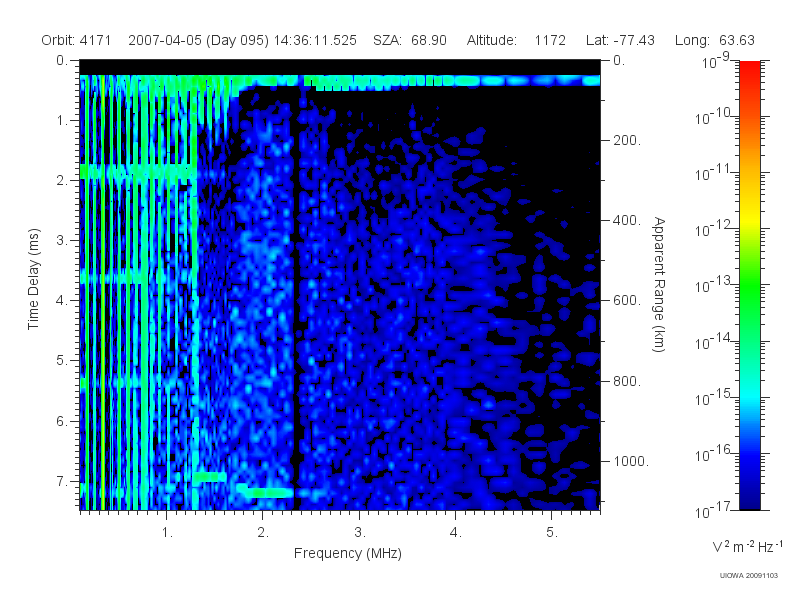Image resolution: width=800 pixels, height=600 pixels.
Task: Click the 'V² m⁻² Hz⁻¹' units label
Action: point(747,546)
